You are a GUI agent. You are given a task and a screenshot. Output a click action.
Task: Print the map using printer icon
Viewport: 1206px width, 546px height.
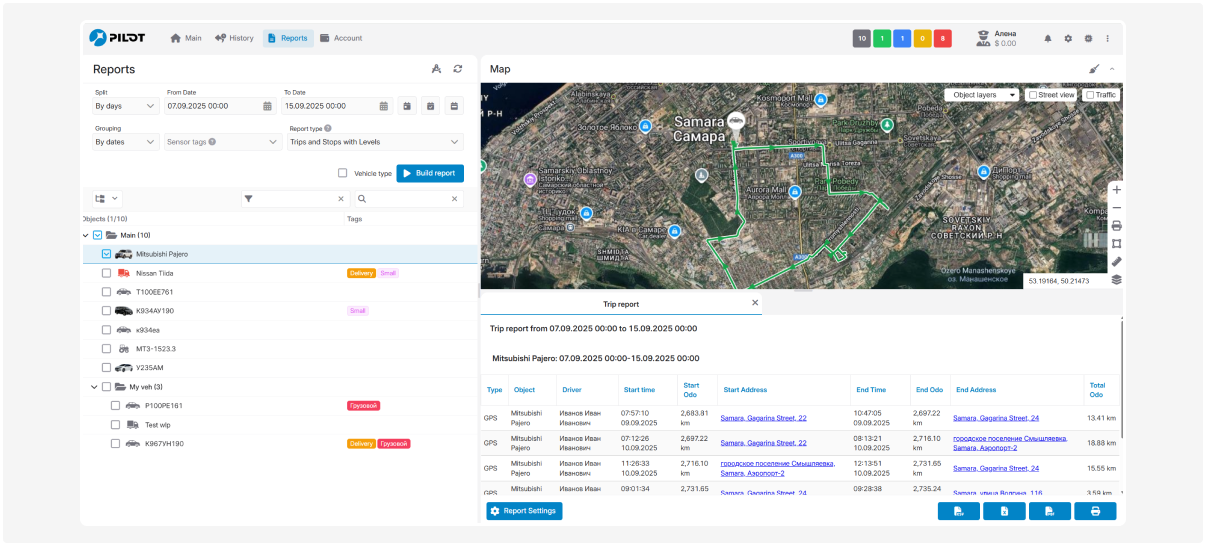1116,225
